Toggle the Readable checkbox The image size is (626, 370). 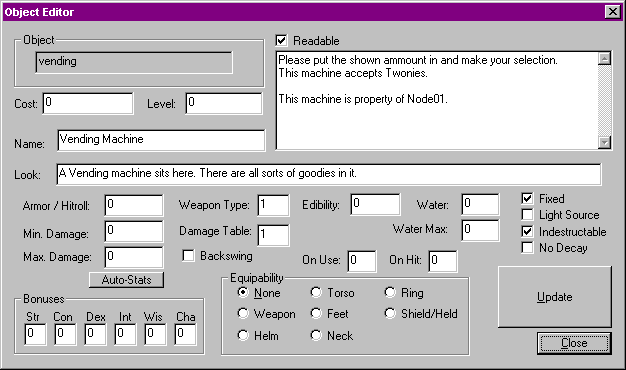[x=281, y=41]
